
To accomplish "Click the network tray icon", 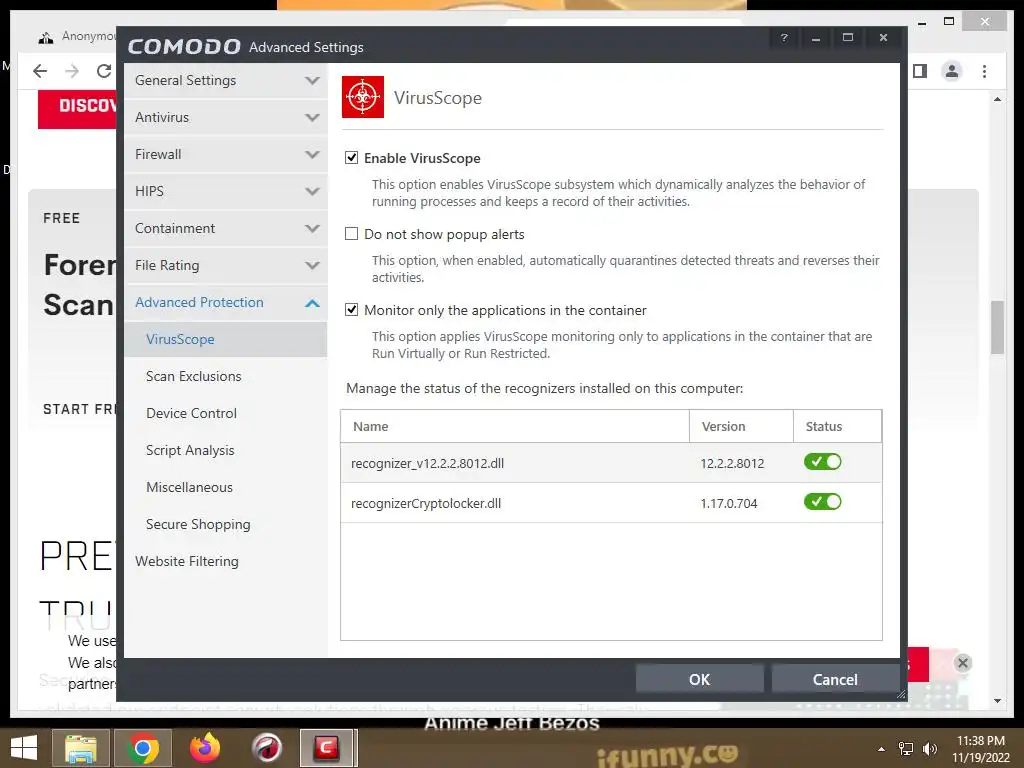I will [906, 749].
